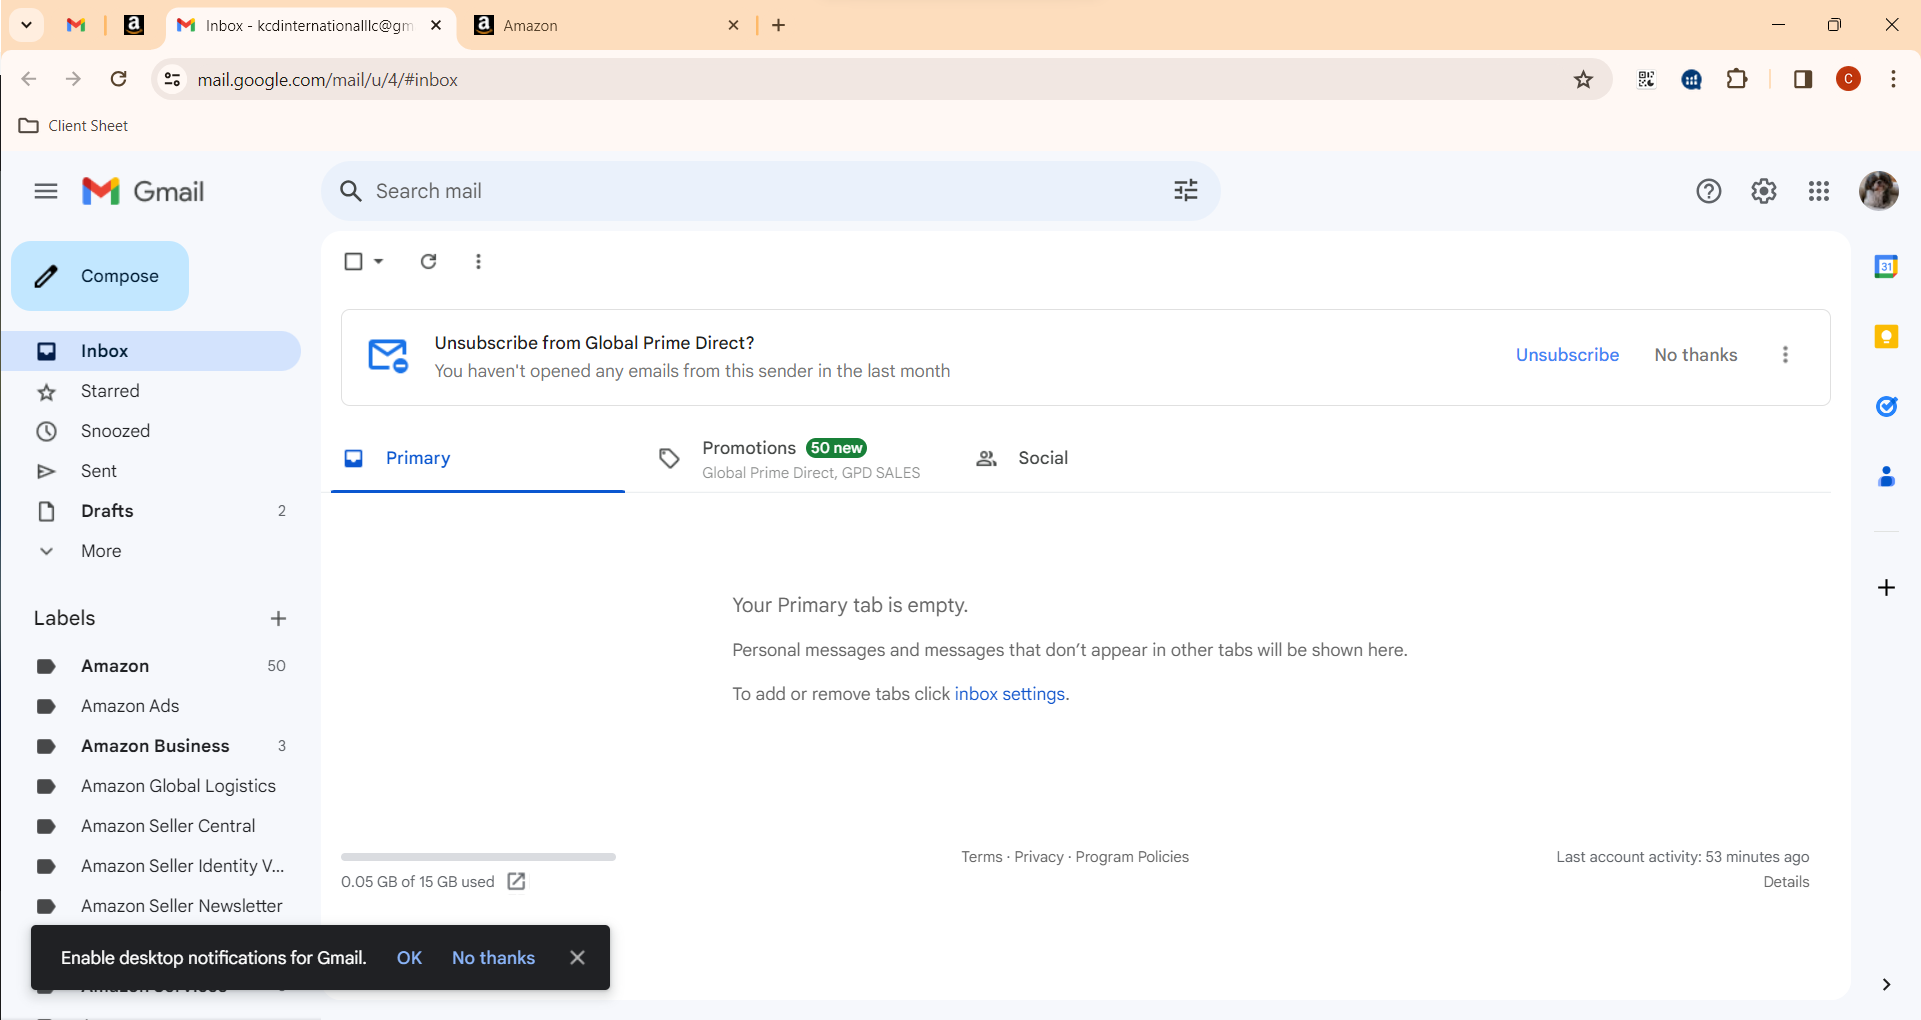Open the Gmail main menu hamburger icon

(x=46, y=191)
